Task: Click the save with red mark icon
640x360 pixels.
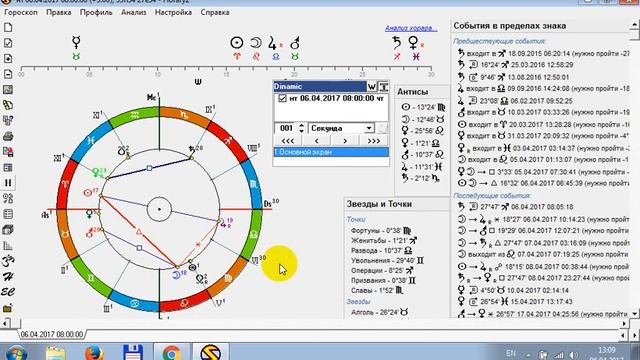Action: pos(8,152)
